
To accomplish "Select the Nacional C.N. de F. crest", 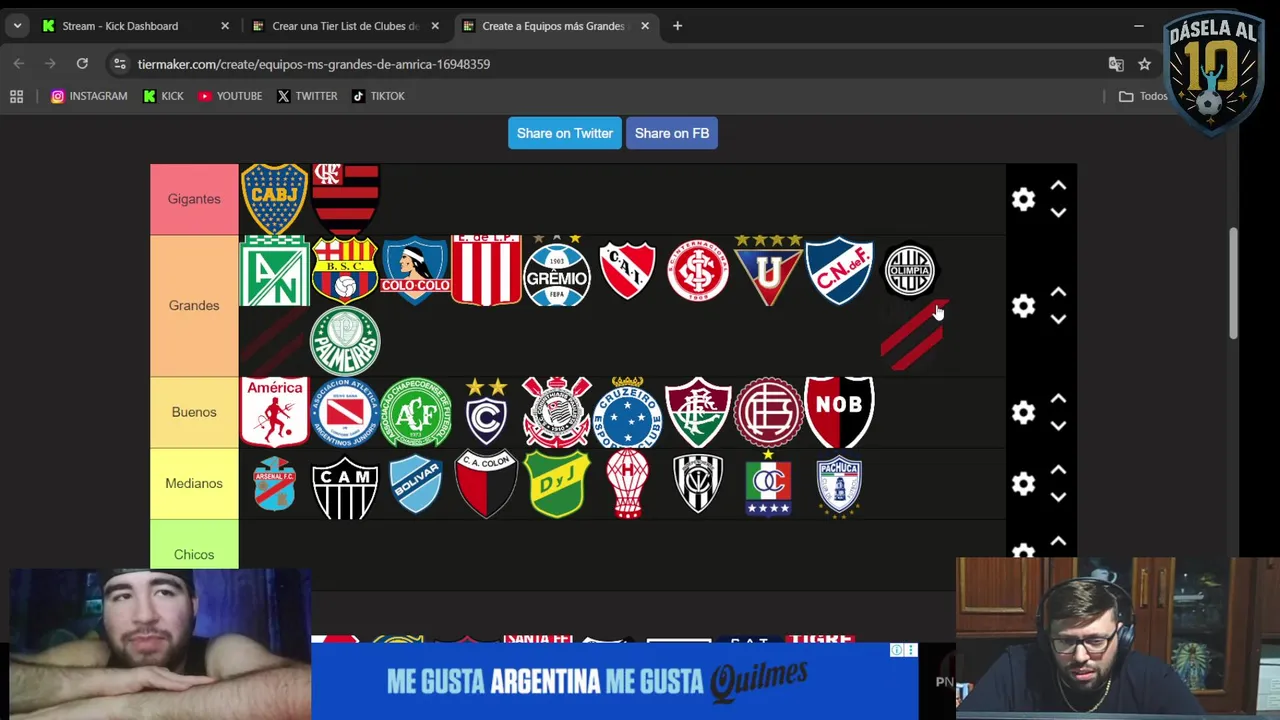I will click(x=839, y=270).
